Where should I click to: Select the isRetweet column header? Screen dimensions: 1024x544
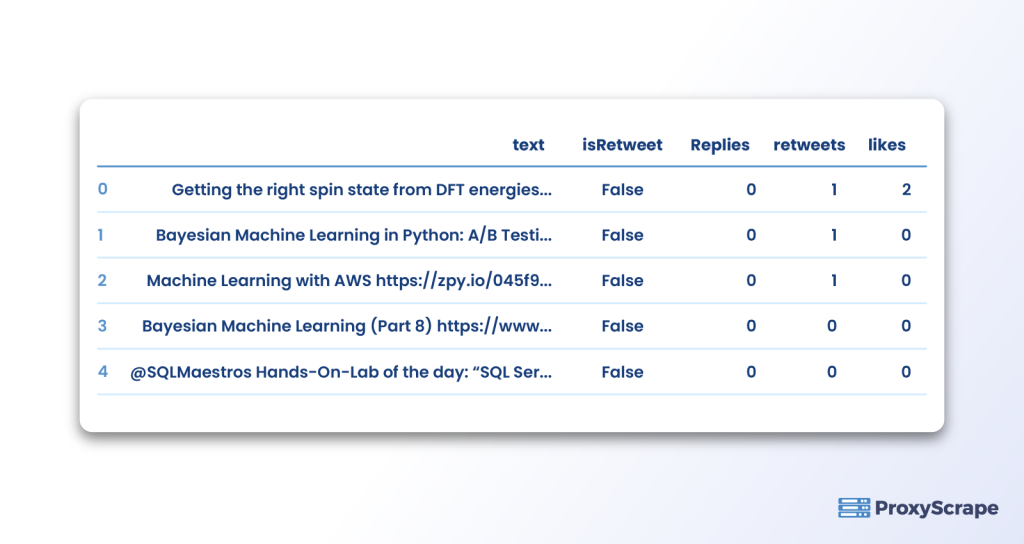tap(622, 144)
